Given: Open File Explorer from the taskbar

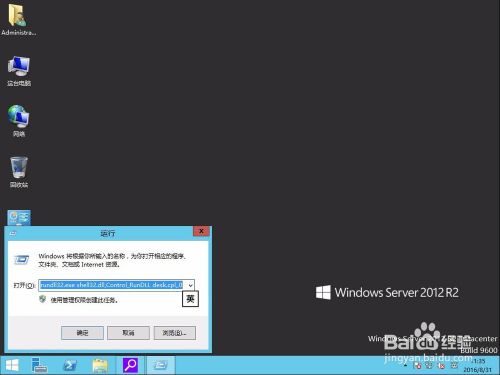Looking at the screenshot, I should point(100,365).
